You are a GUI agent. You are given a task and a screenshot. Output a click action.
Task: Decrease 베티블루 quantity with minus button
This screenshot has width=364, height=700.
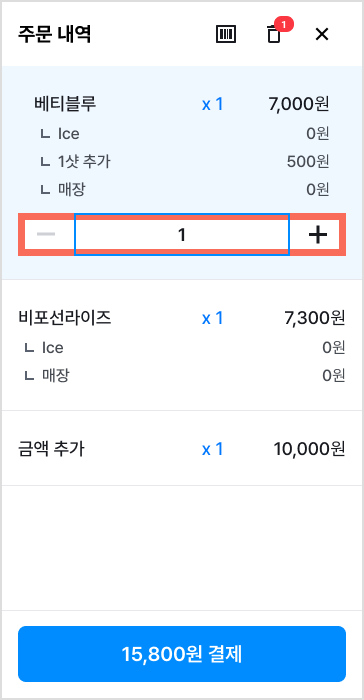tap(46, 234)
